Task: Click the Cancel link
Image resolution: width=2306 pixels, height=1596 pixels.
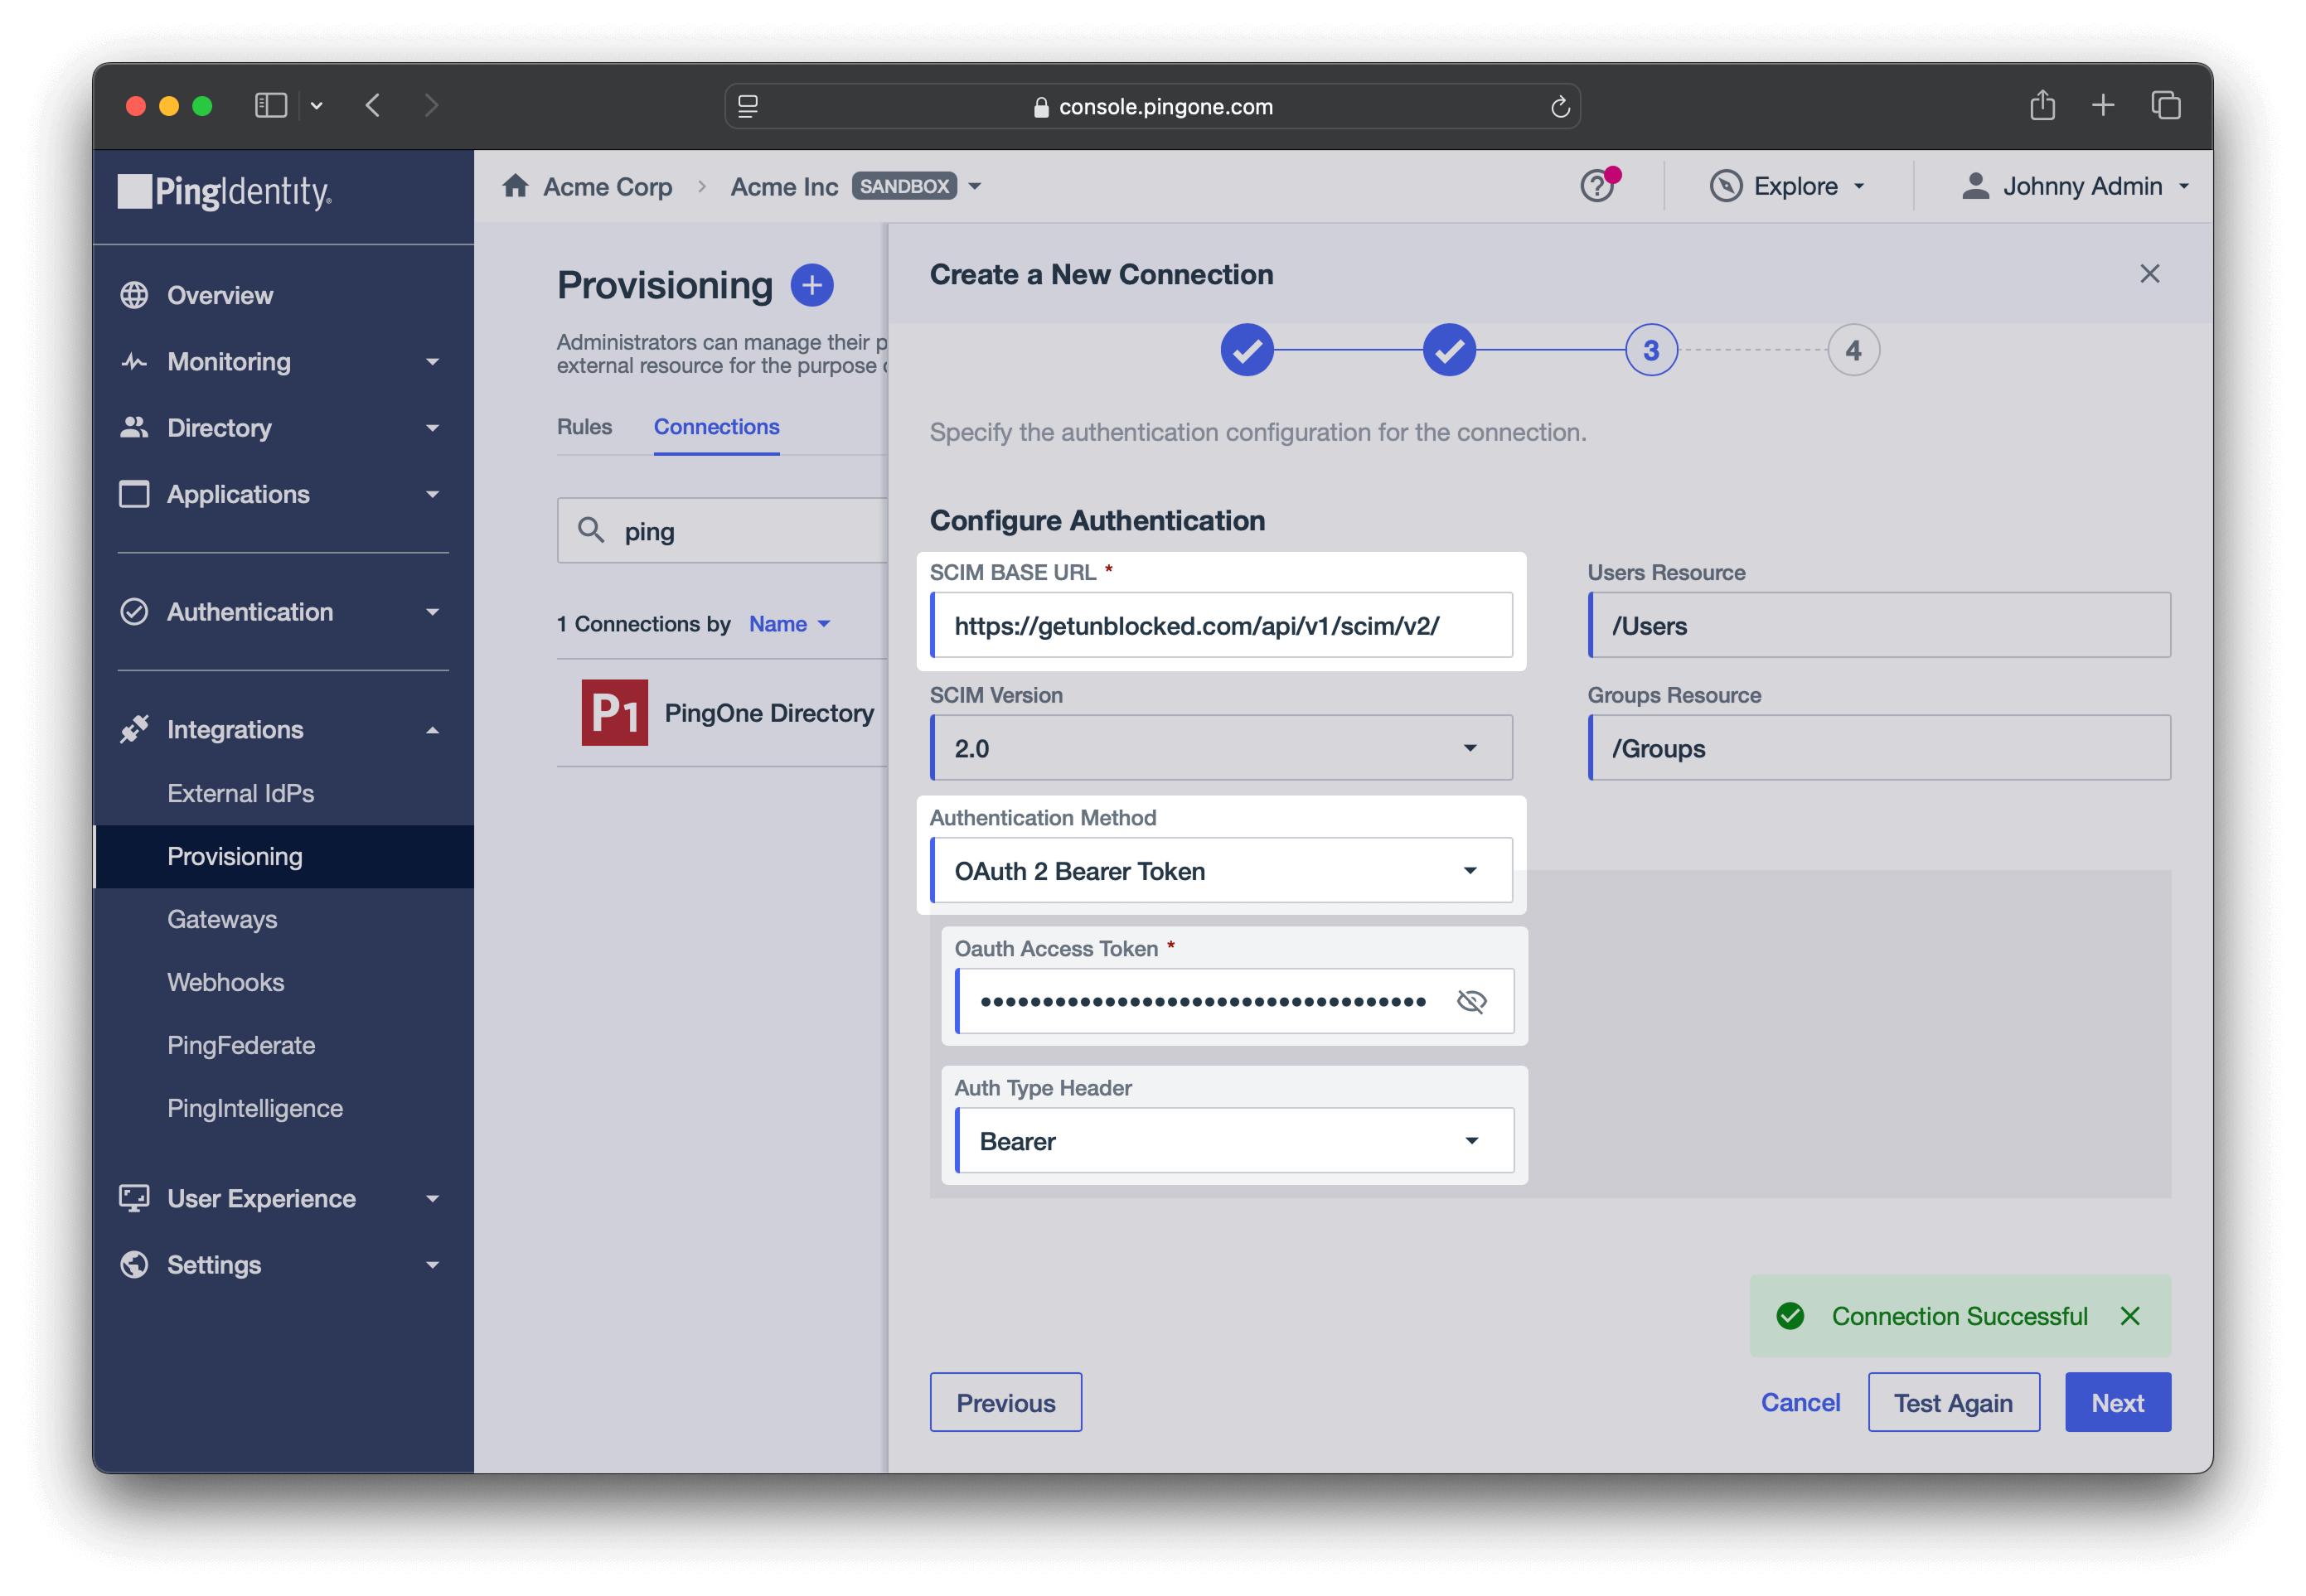Action: [x=1800, y=1402]
